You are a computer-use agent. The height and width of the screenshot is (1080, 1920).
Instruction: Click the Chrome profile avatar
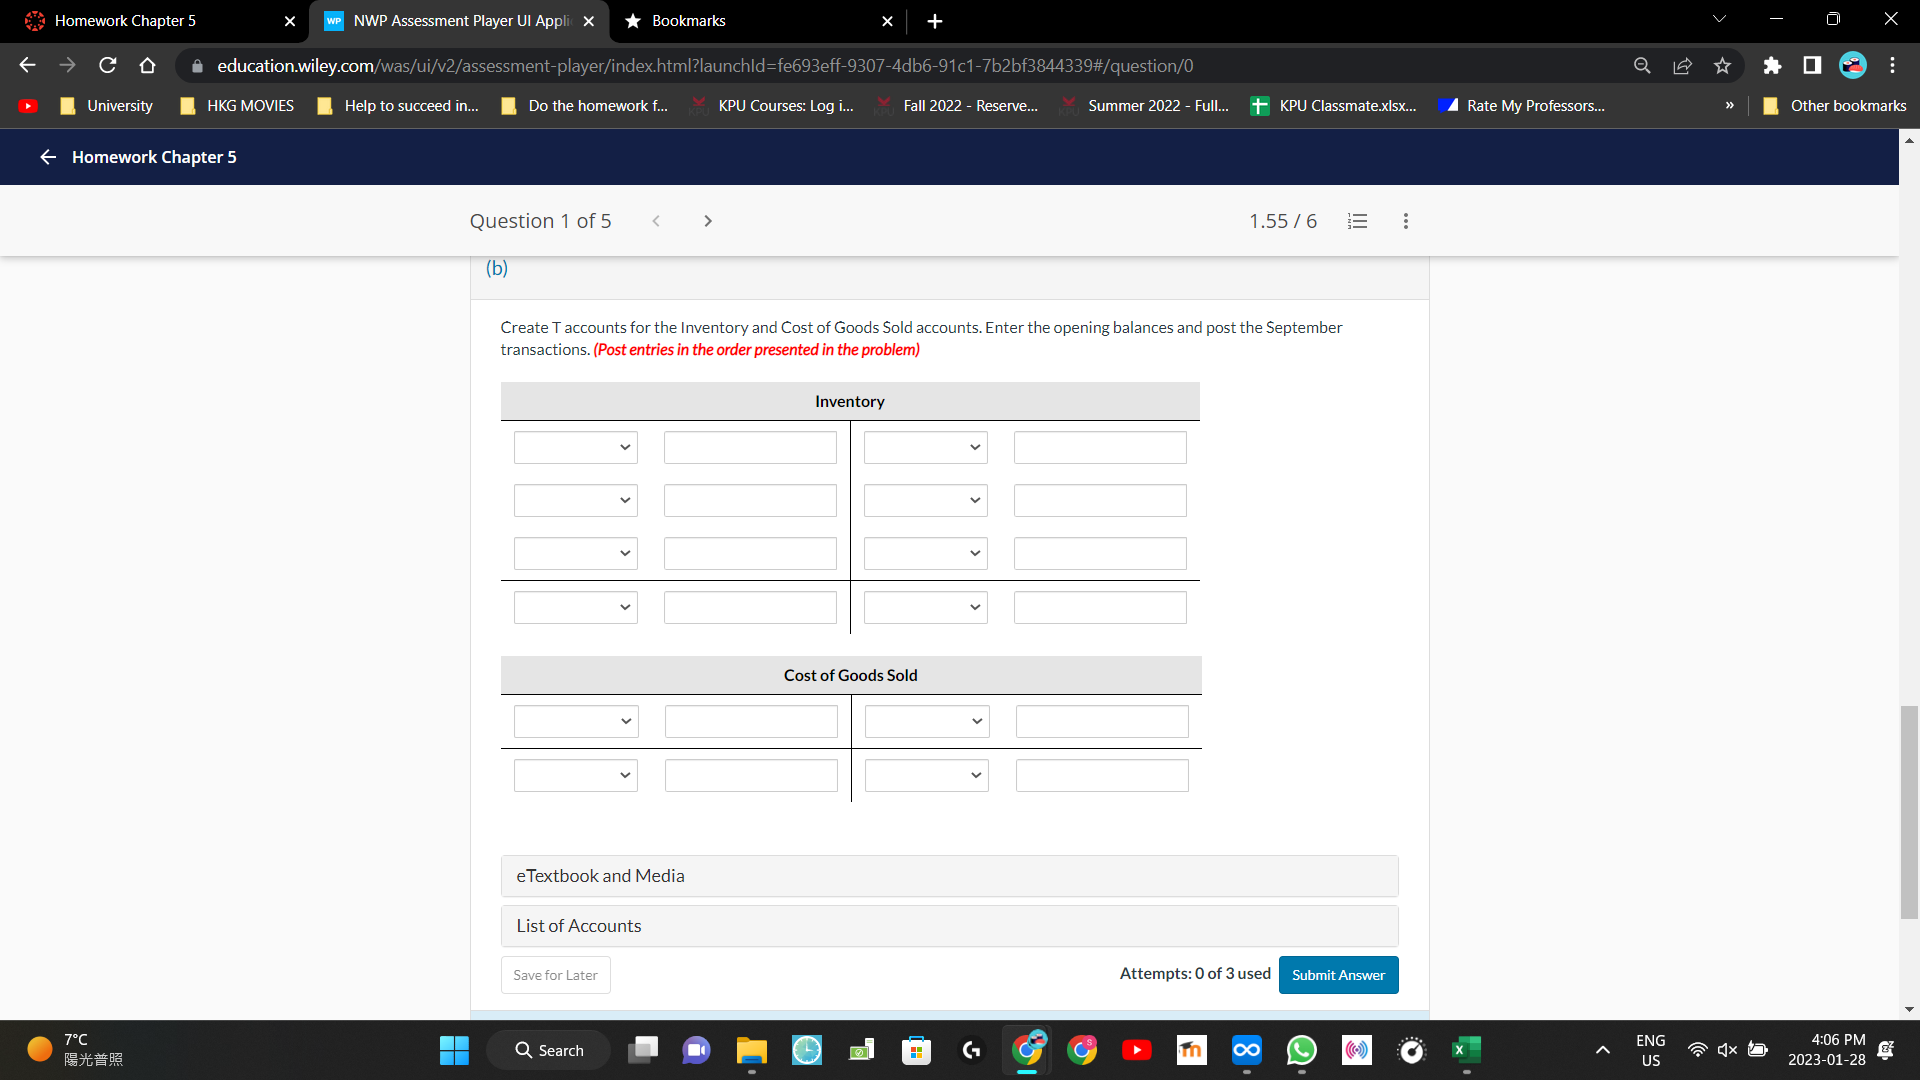click(x=1852, y=65)
